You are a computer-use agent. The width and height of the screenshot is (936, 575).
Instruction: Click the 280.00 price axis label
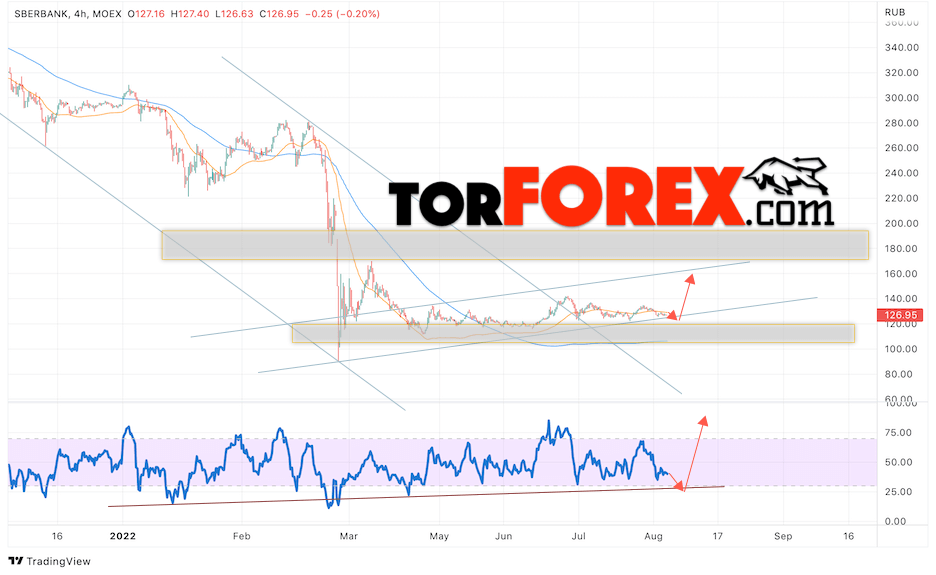click(901, 122)
